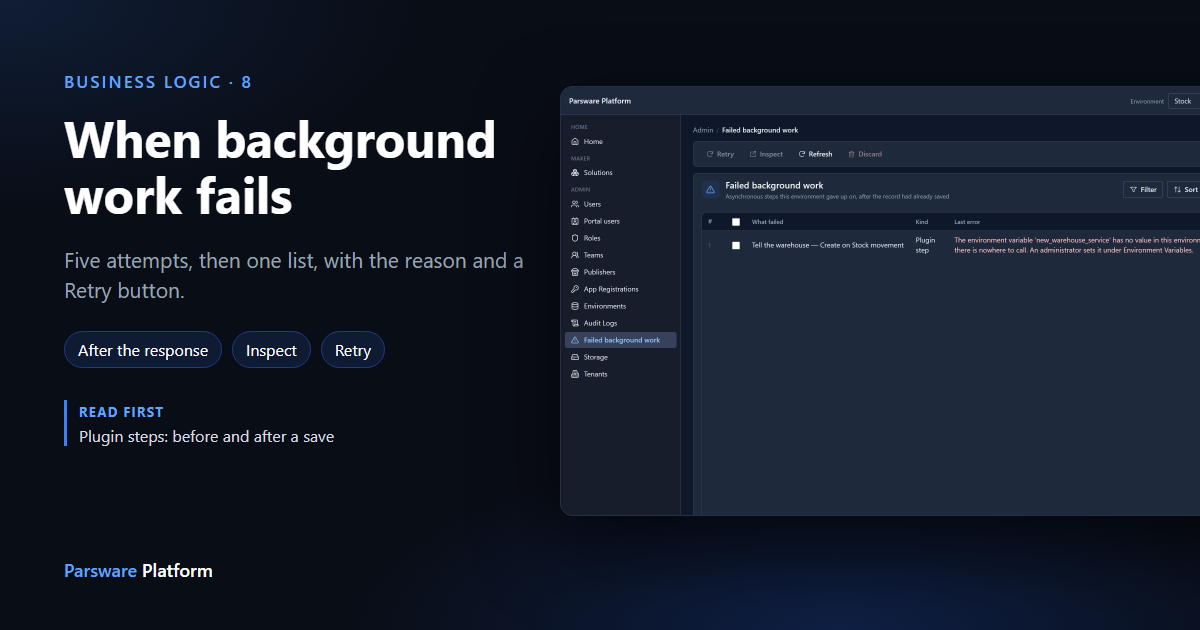Open Publishers via its storefront icon
The image size is (1200, 630).
coord(574,272)
